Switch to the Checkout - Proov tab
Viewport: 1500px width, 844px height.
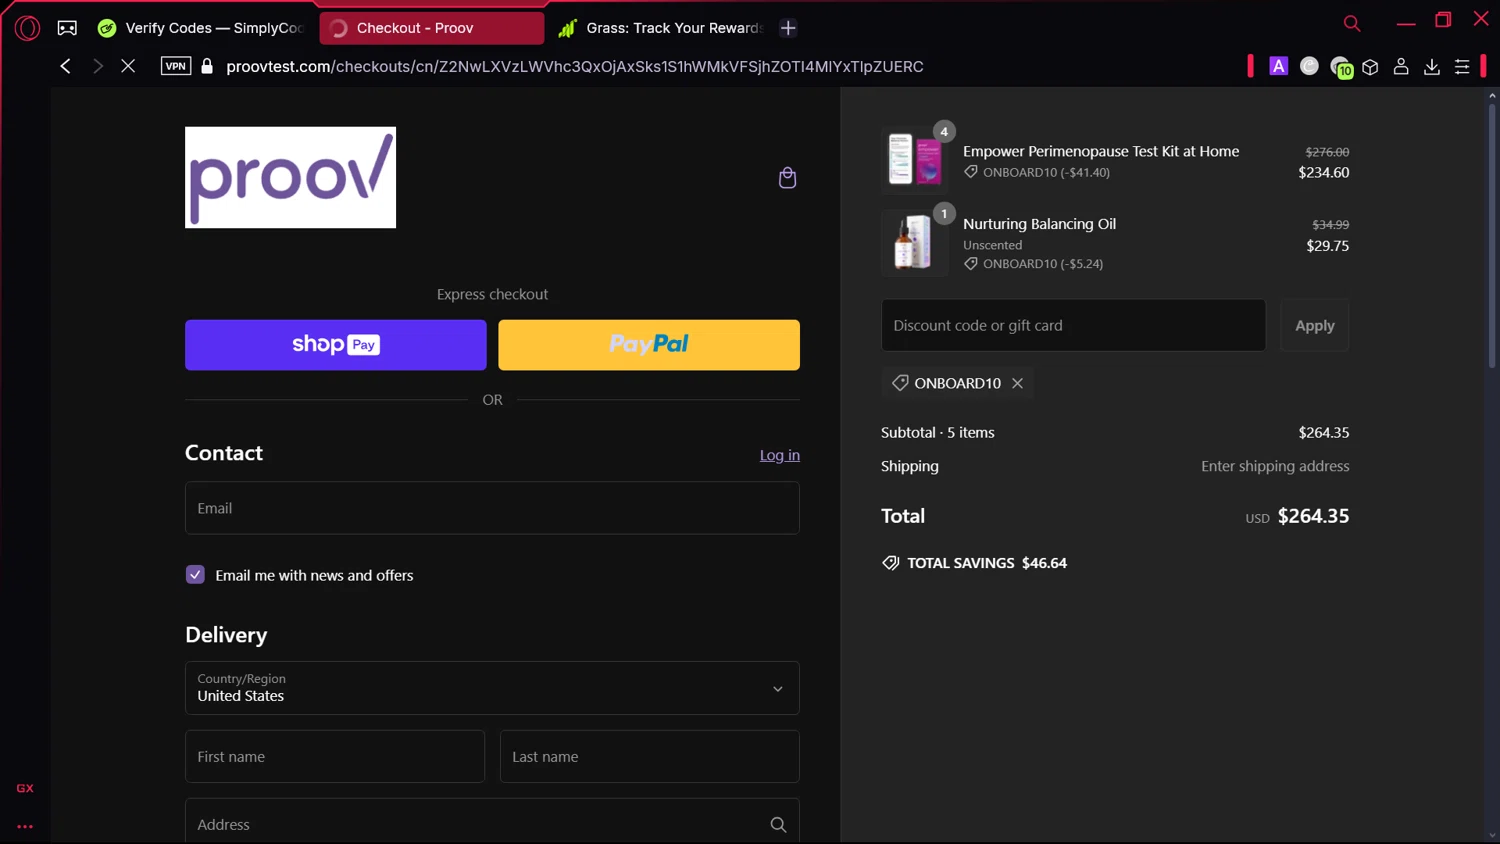[432, 28]
